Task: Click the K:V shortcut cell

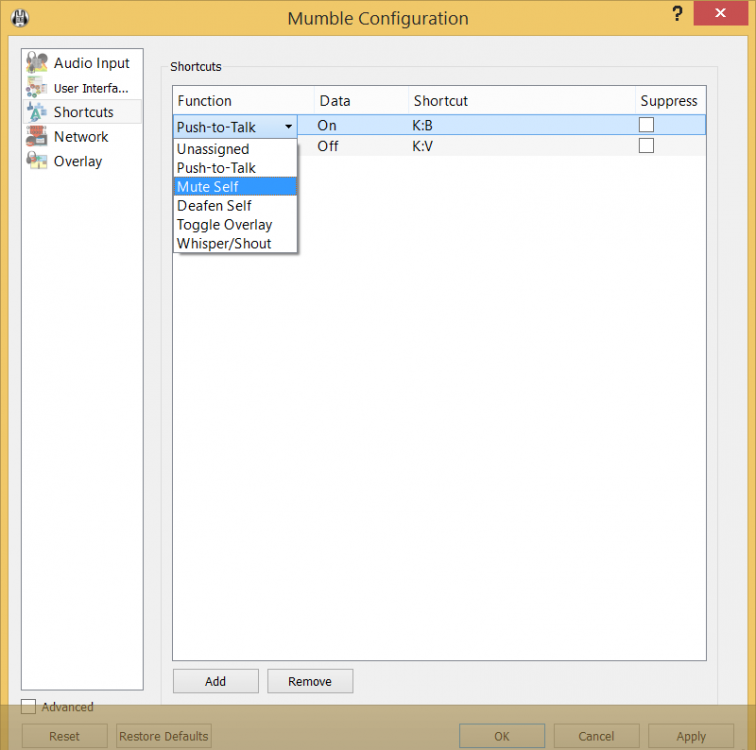Action: (x=423, y=146)
